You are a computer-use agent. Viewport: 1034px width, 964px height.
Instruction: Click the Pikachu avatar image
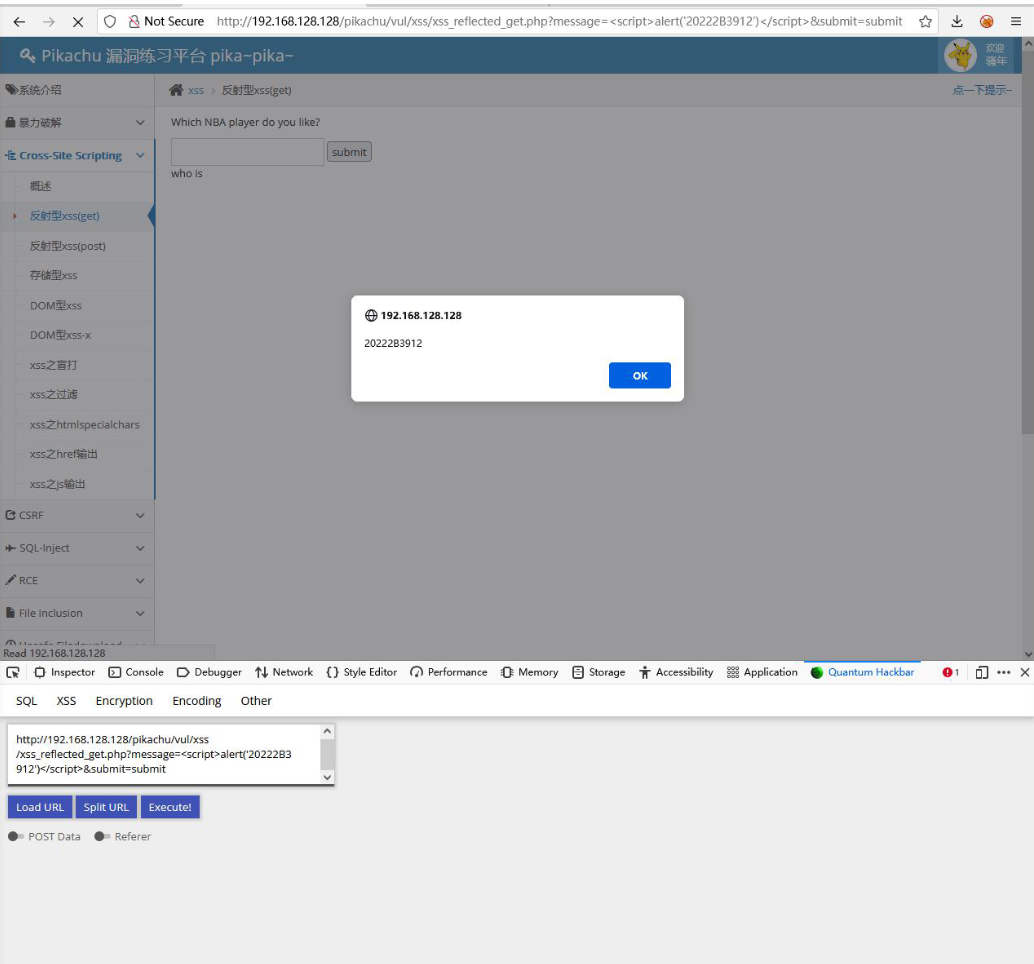tap(960, 55)
